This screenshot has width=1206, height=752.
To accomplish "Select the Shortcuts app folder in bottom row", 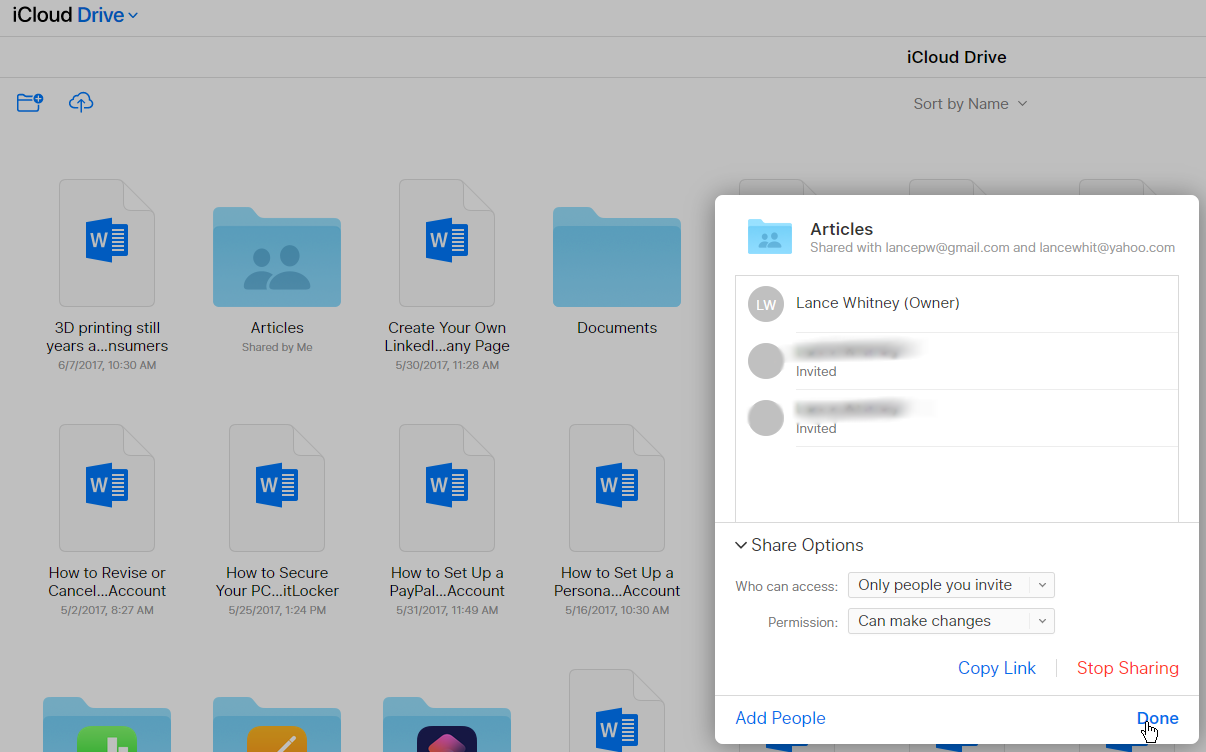I will (447, 724).
